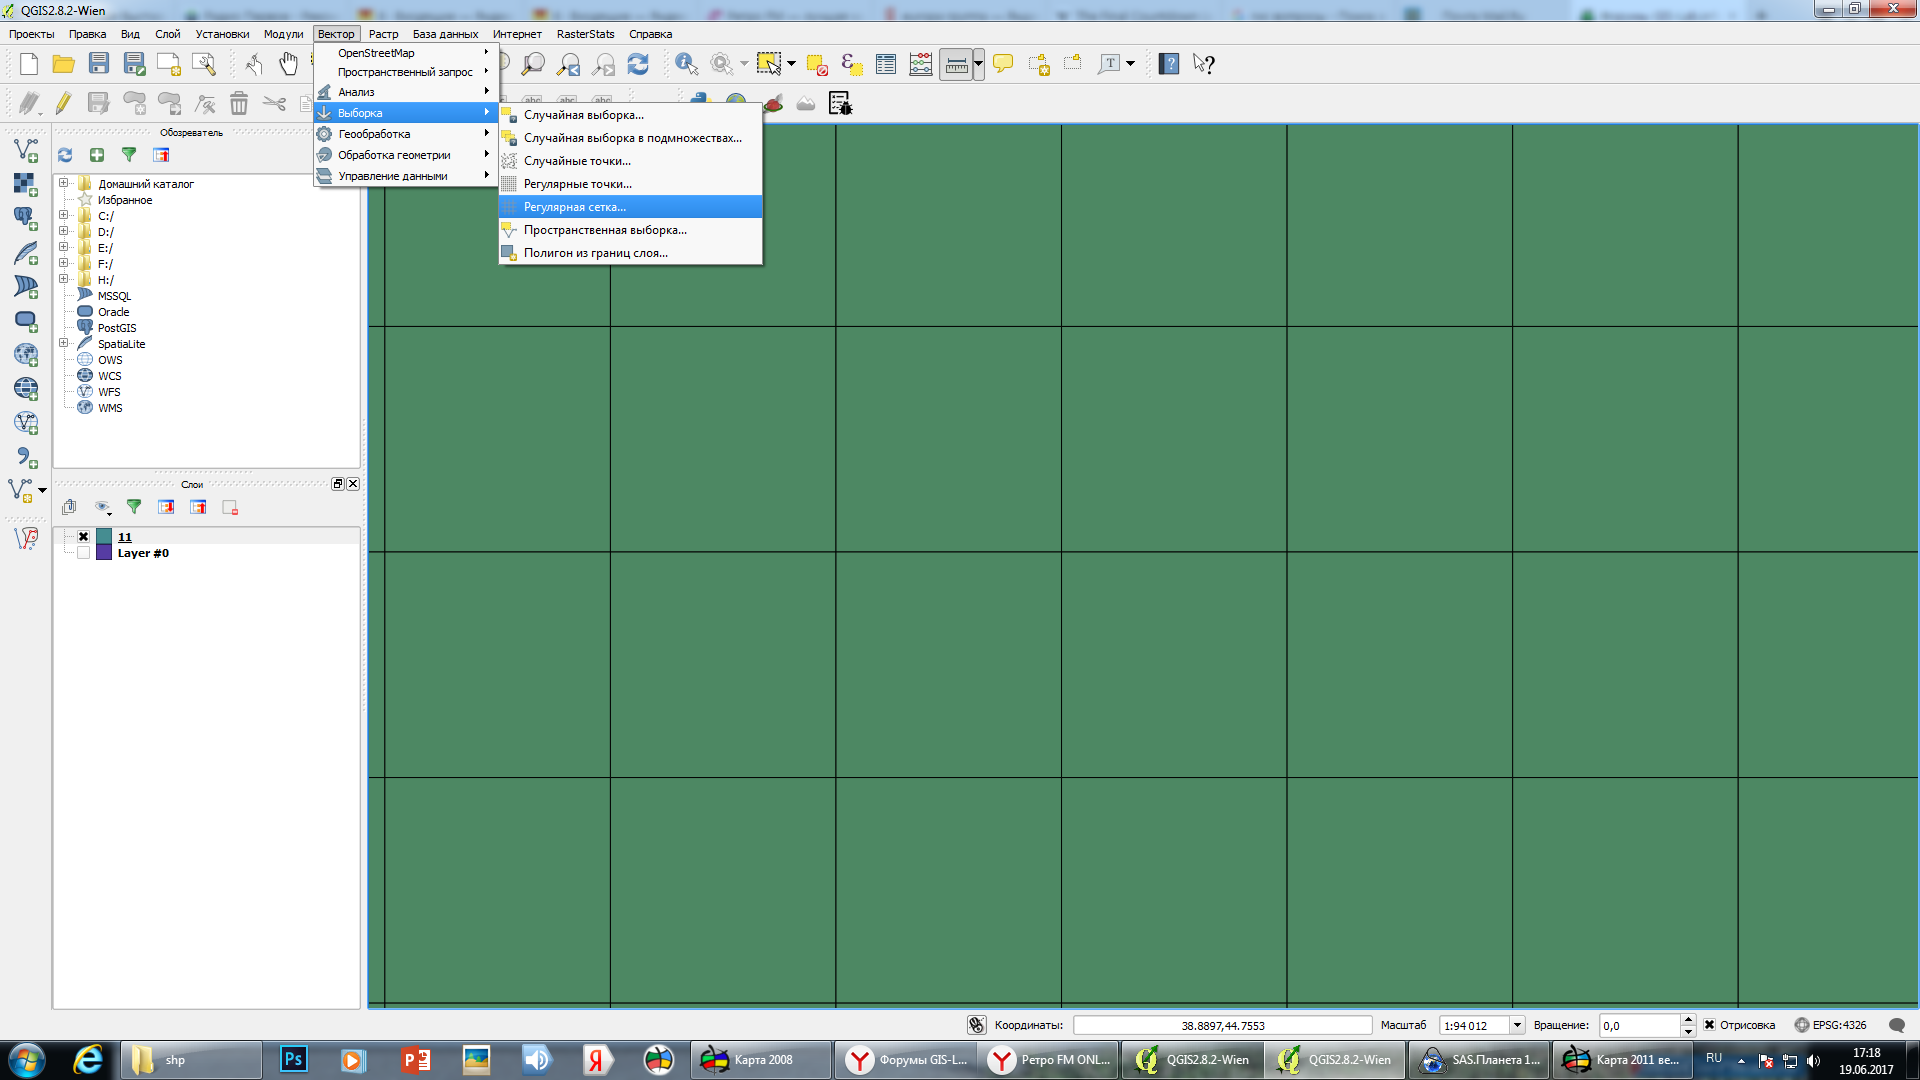Open the Растр menu
The height and width of the screenshot is (1080, 1920).
coord(383,34)
